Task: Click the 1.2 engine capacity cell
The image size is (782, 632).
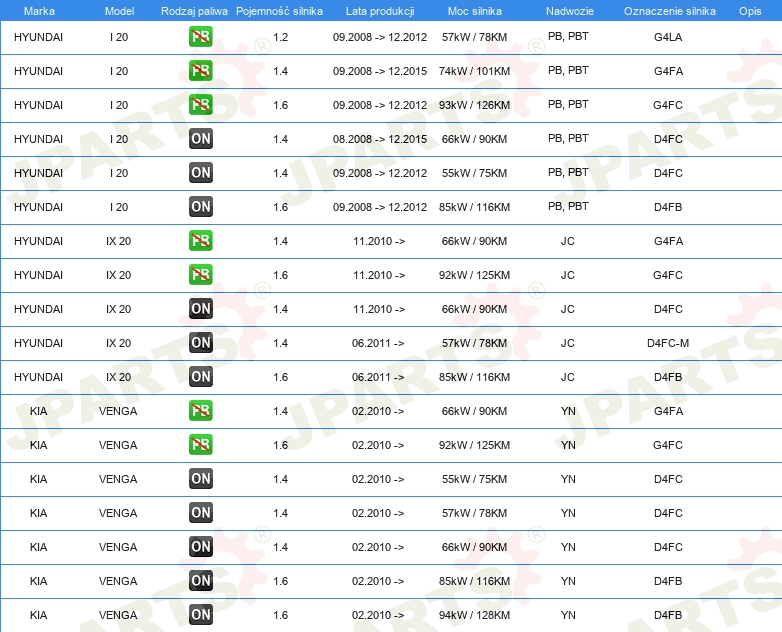Action: (280, 37)
